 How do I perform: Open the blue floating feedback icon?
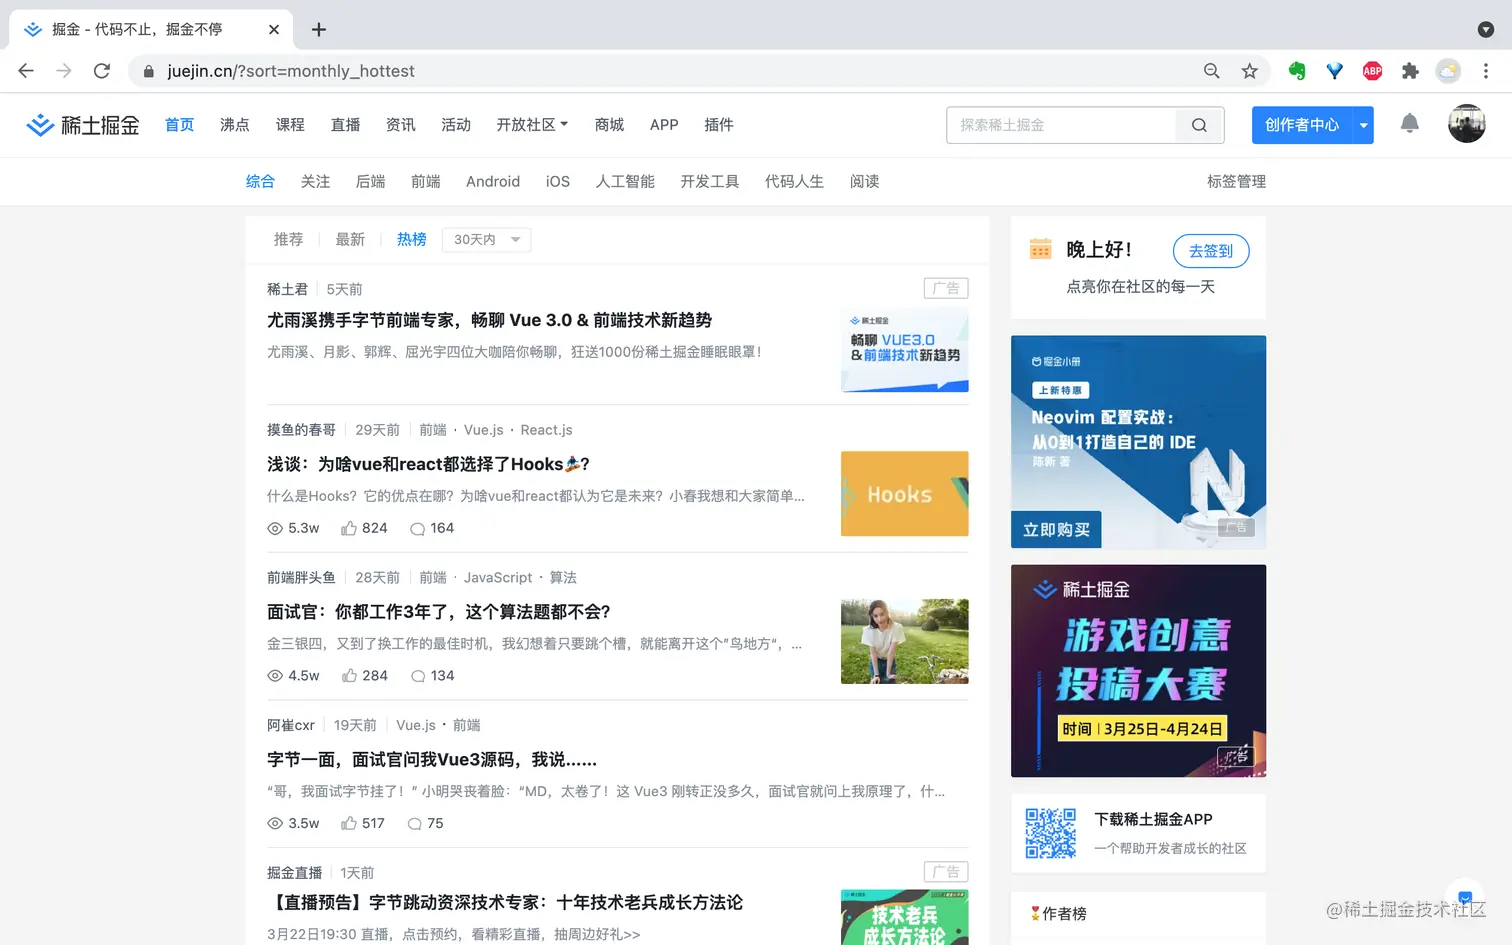coord(1465,897)
